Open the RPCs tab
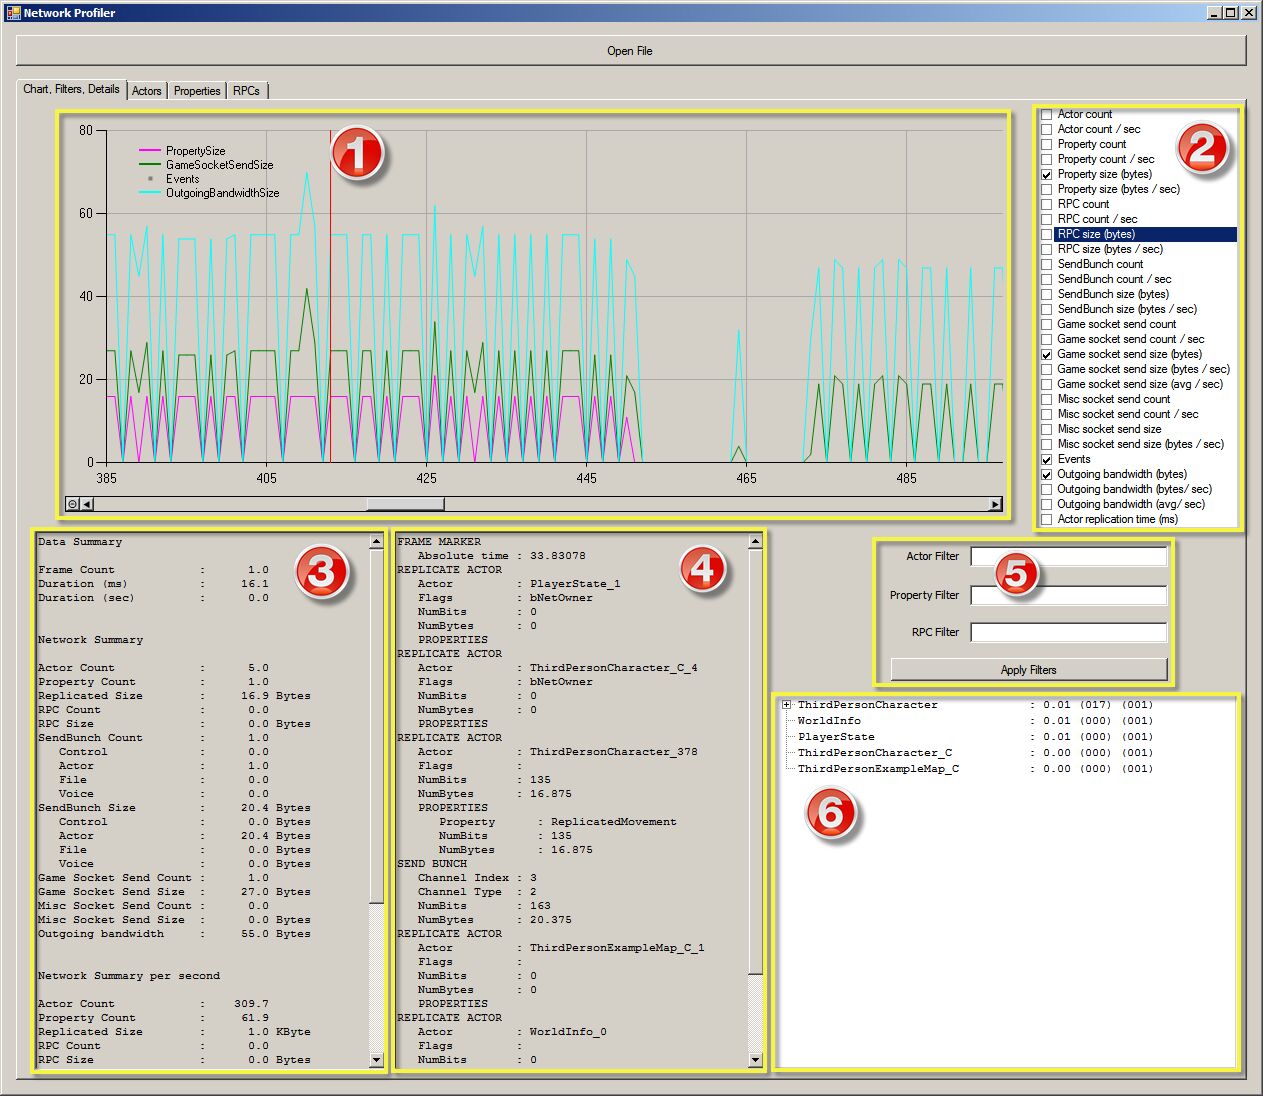The width and height of the screenshot is (1263, 1096). [x=246, y=90]
